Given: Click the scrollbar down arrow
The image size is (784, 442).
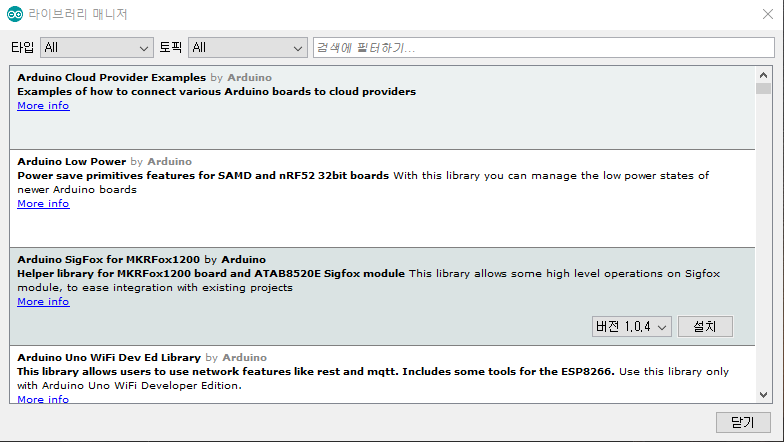Looking at the screenshot, I should pos(763,394).
